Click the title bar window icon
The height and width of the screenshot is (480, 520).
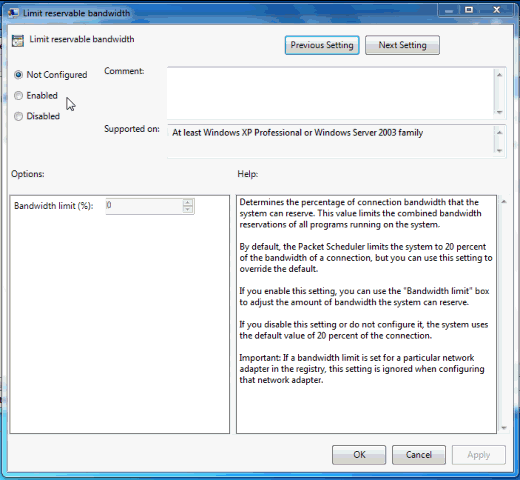point(13,13)
